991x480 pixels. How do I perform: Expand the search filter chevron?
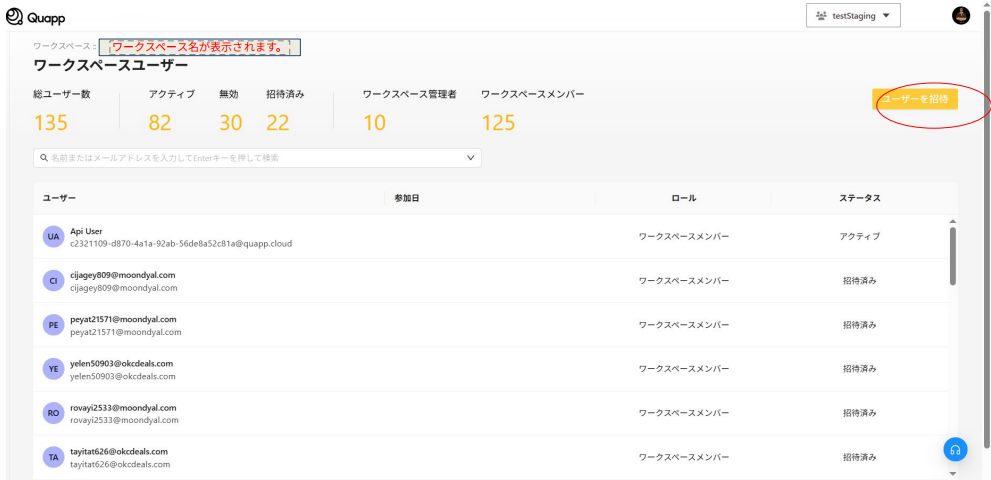471,158
